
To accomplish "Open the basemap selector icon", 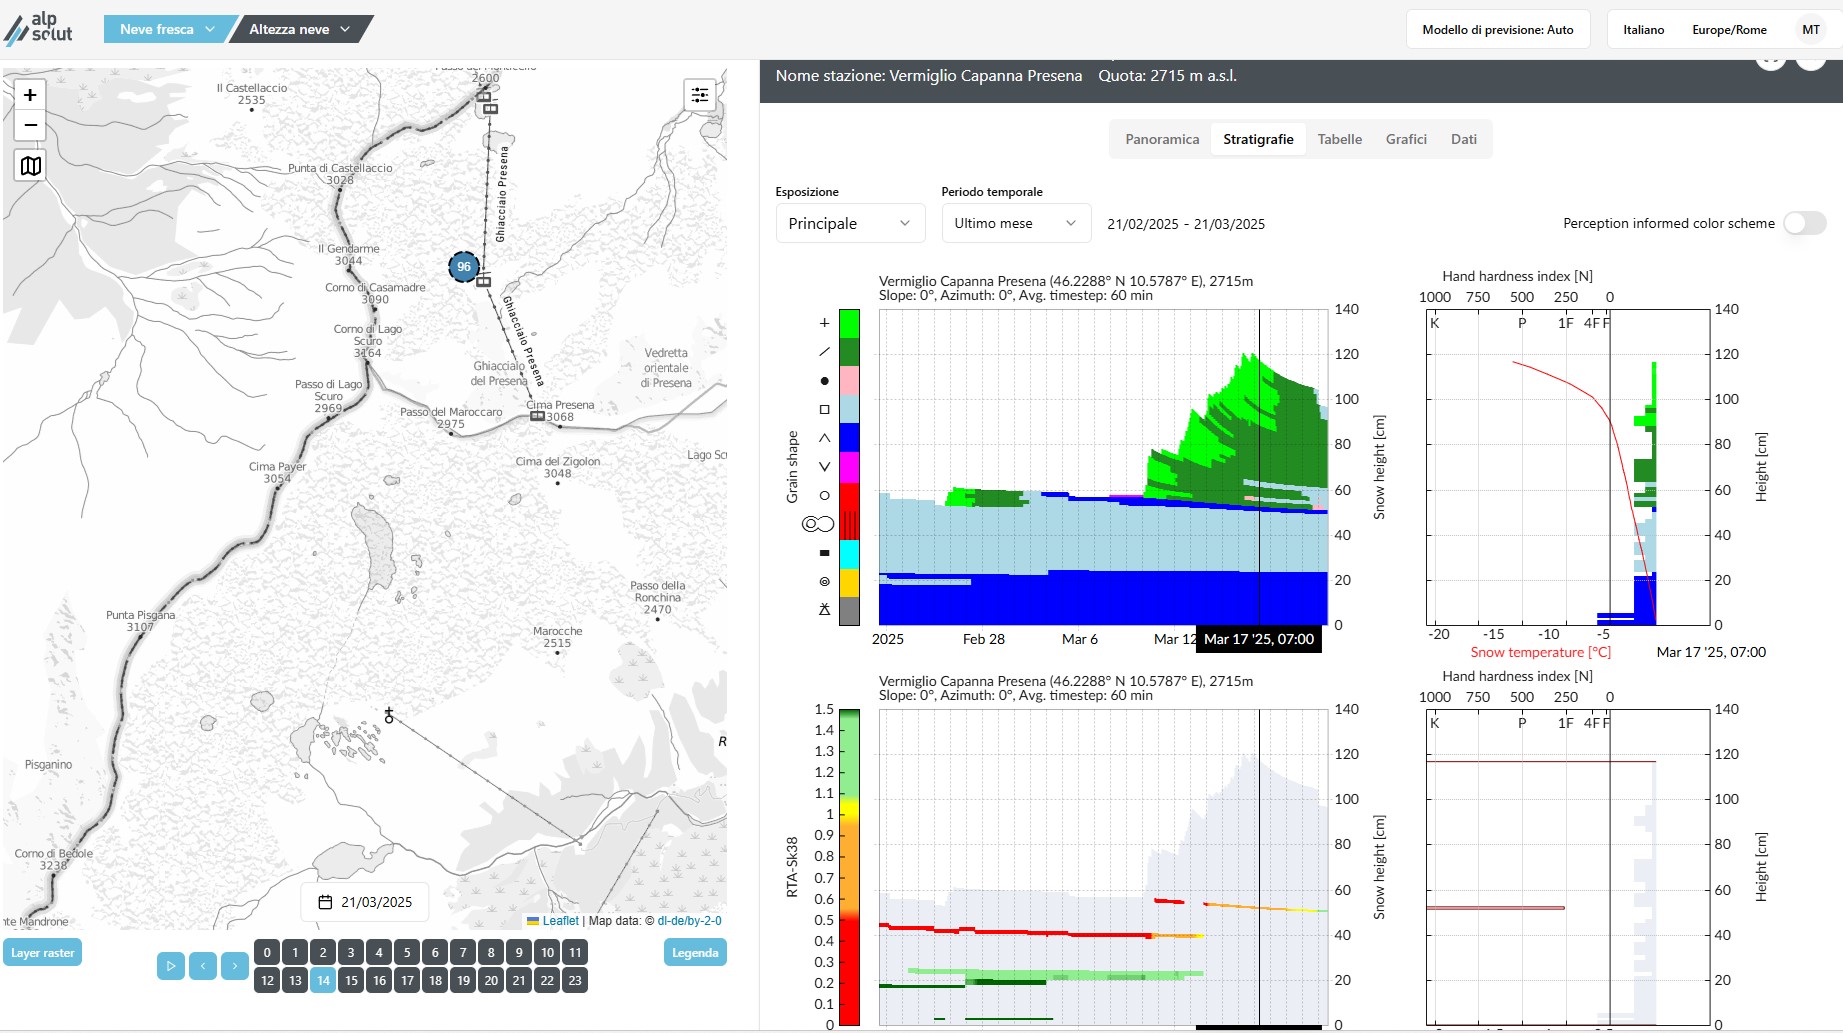I will click(31, 166).
